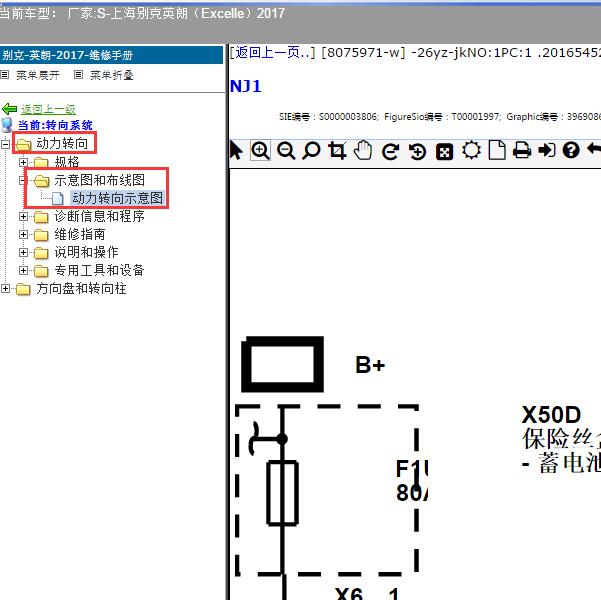
Task: Select the 动力转向 tree label
Action: [62, 143]
